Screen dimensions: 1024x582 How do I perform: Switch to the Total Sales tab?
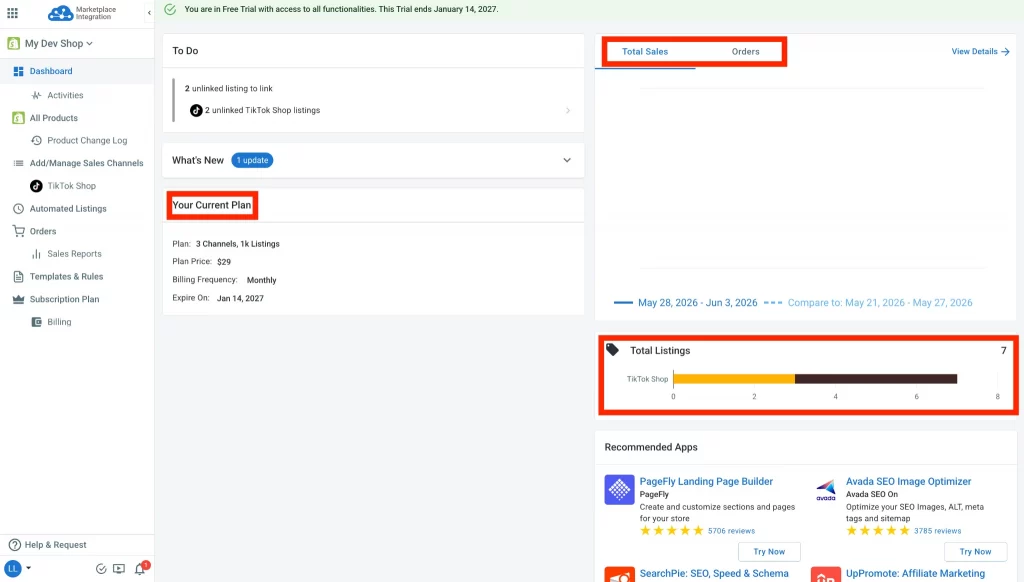645,52
